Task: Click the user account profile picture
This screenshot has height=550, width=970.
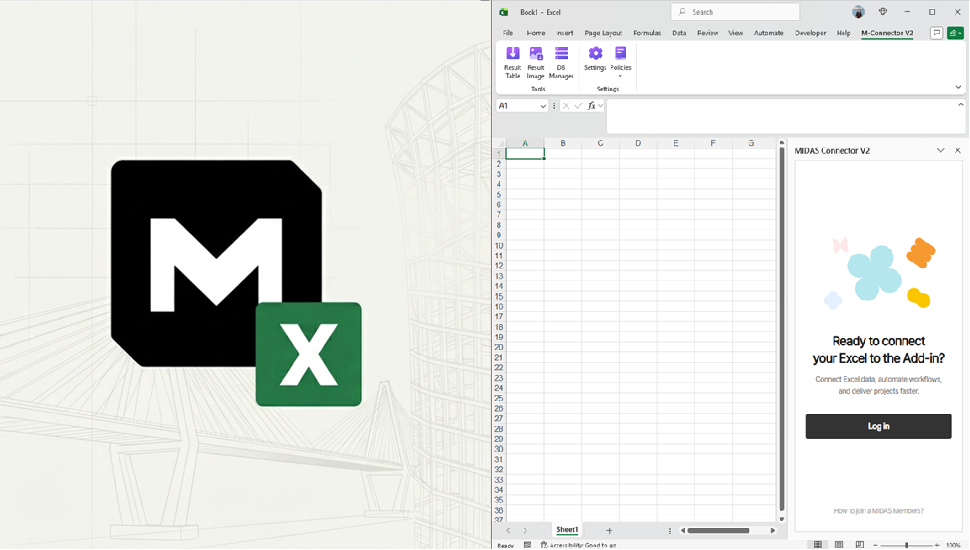Action: click(858, 12)
